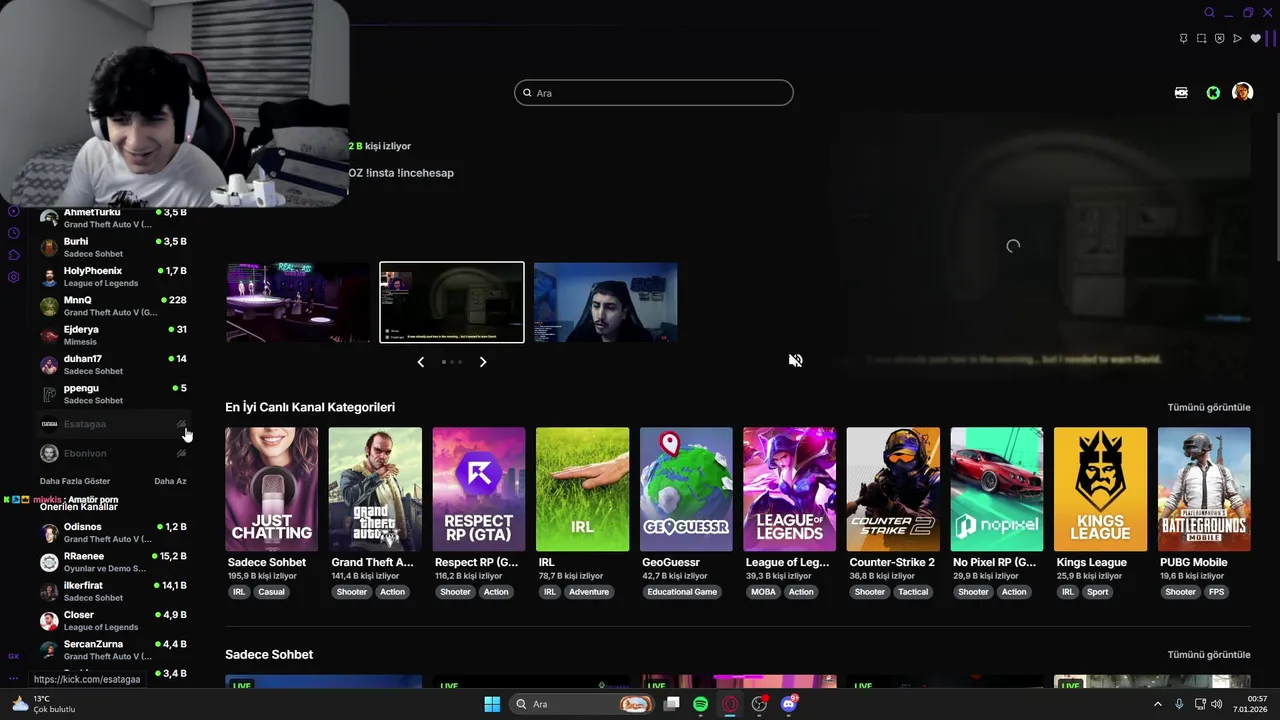
Task: Unmute the featured stream speaker icon
Action: pos(795,360)
